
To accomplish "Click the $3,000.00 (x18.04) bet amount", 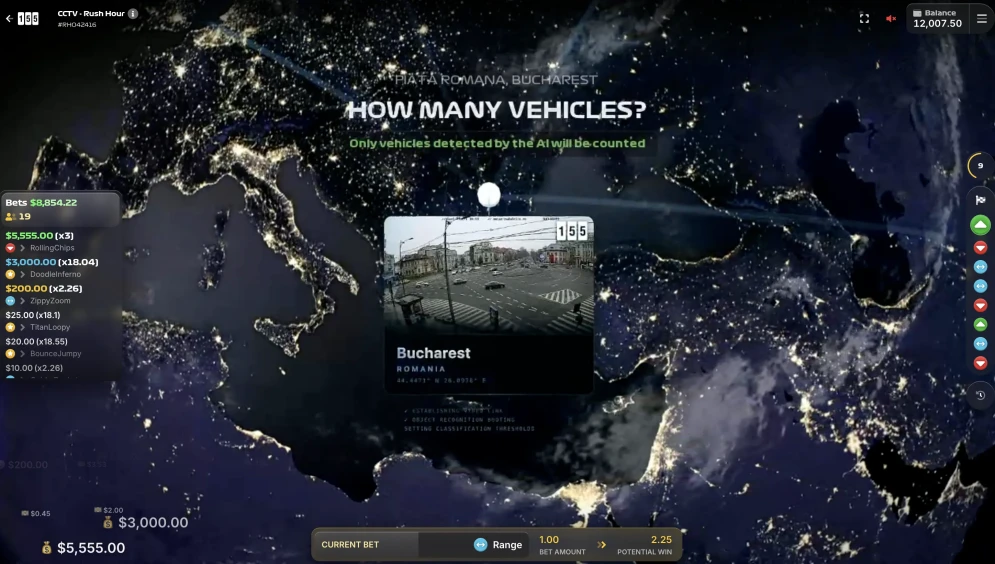I will [x=52, y=262].
